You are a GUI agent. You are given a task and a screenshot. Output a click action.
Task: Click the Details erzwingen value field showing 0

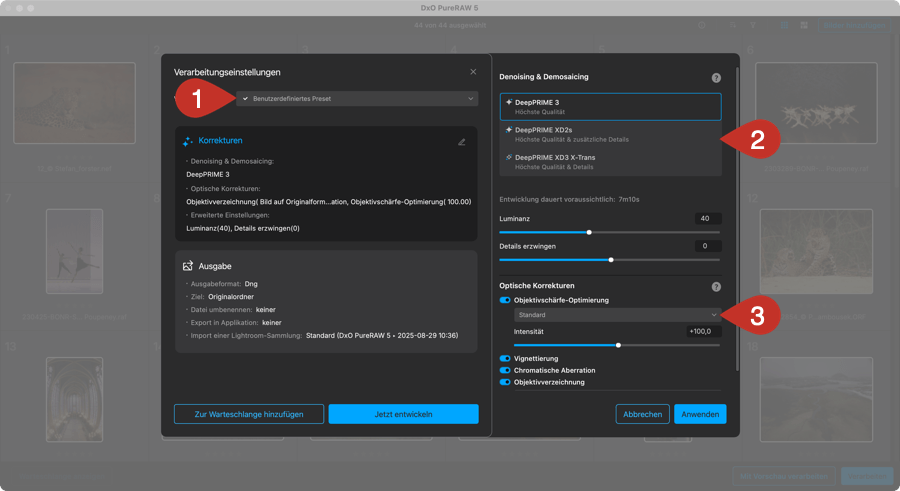[x=708, y=246]
